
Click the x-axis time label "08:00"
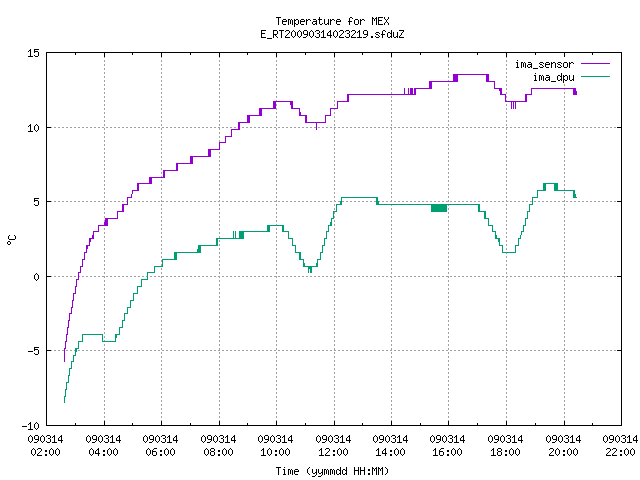point(219,452)
